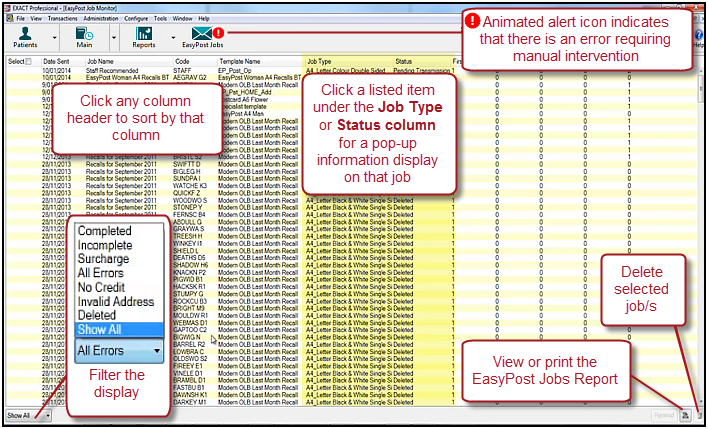Click the GAPTOO C2 code cell

[x=190, y=330]
